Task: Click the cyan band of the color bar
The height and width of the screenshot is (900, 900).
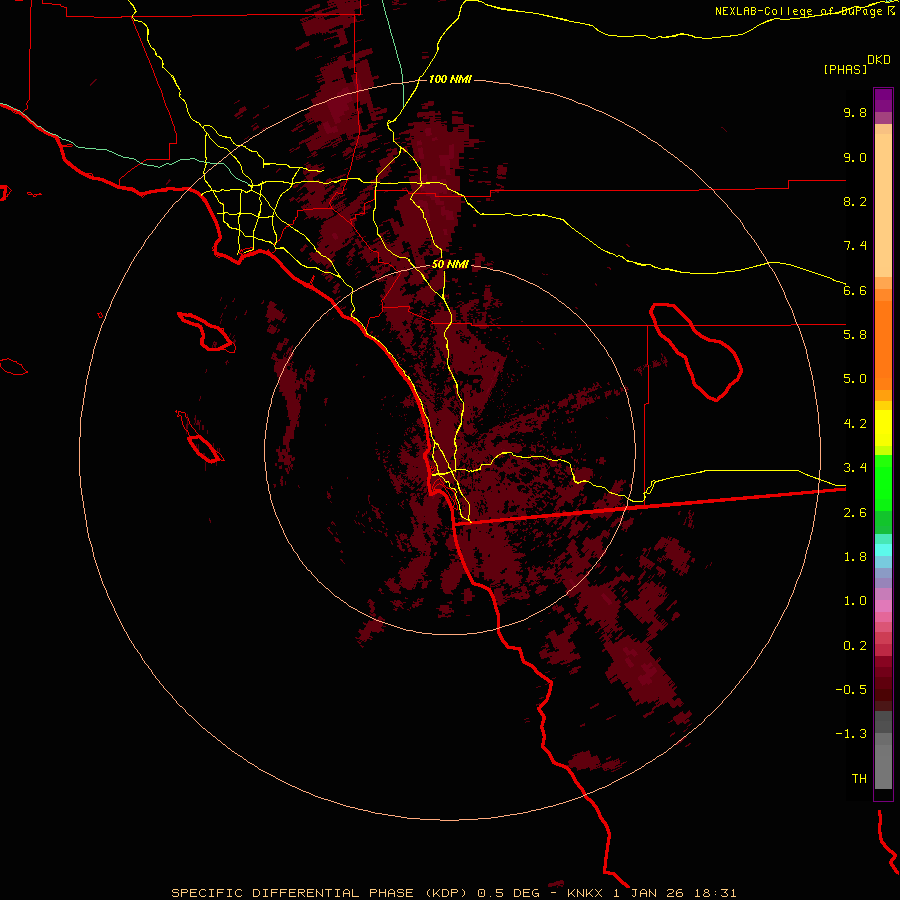Action: (x=883, y=549)
